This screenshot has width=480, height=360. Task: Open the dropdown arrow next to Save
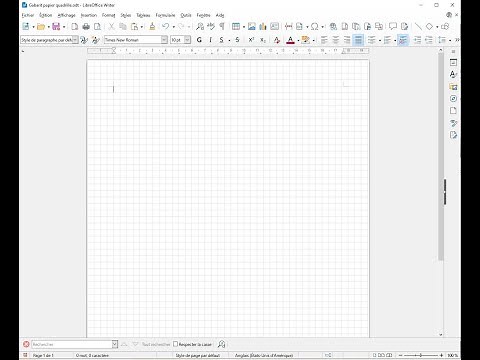click(x=64, y=27)
